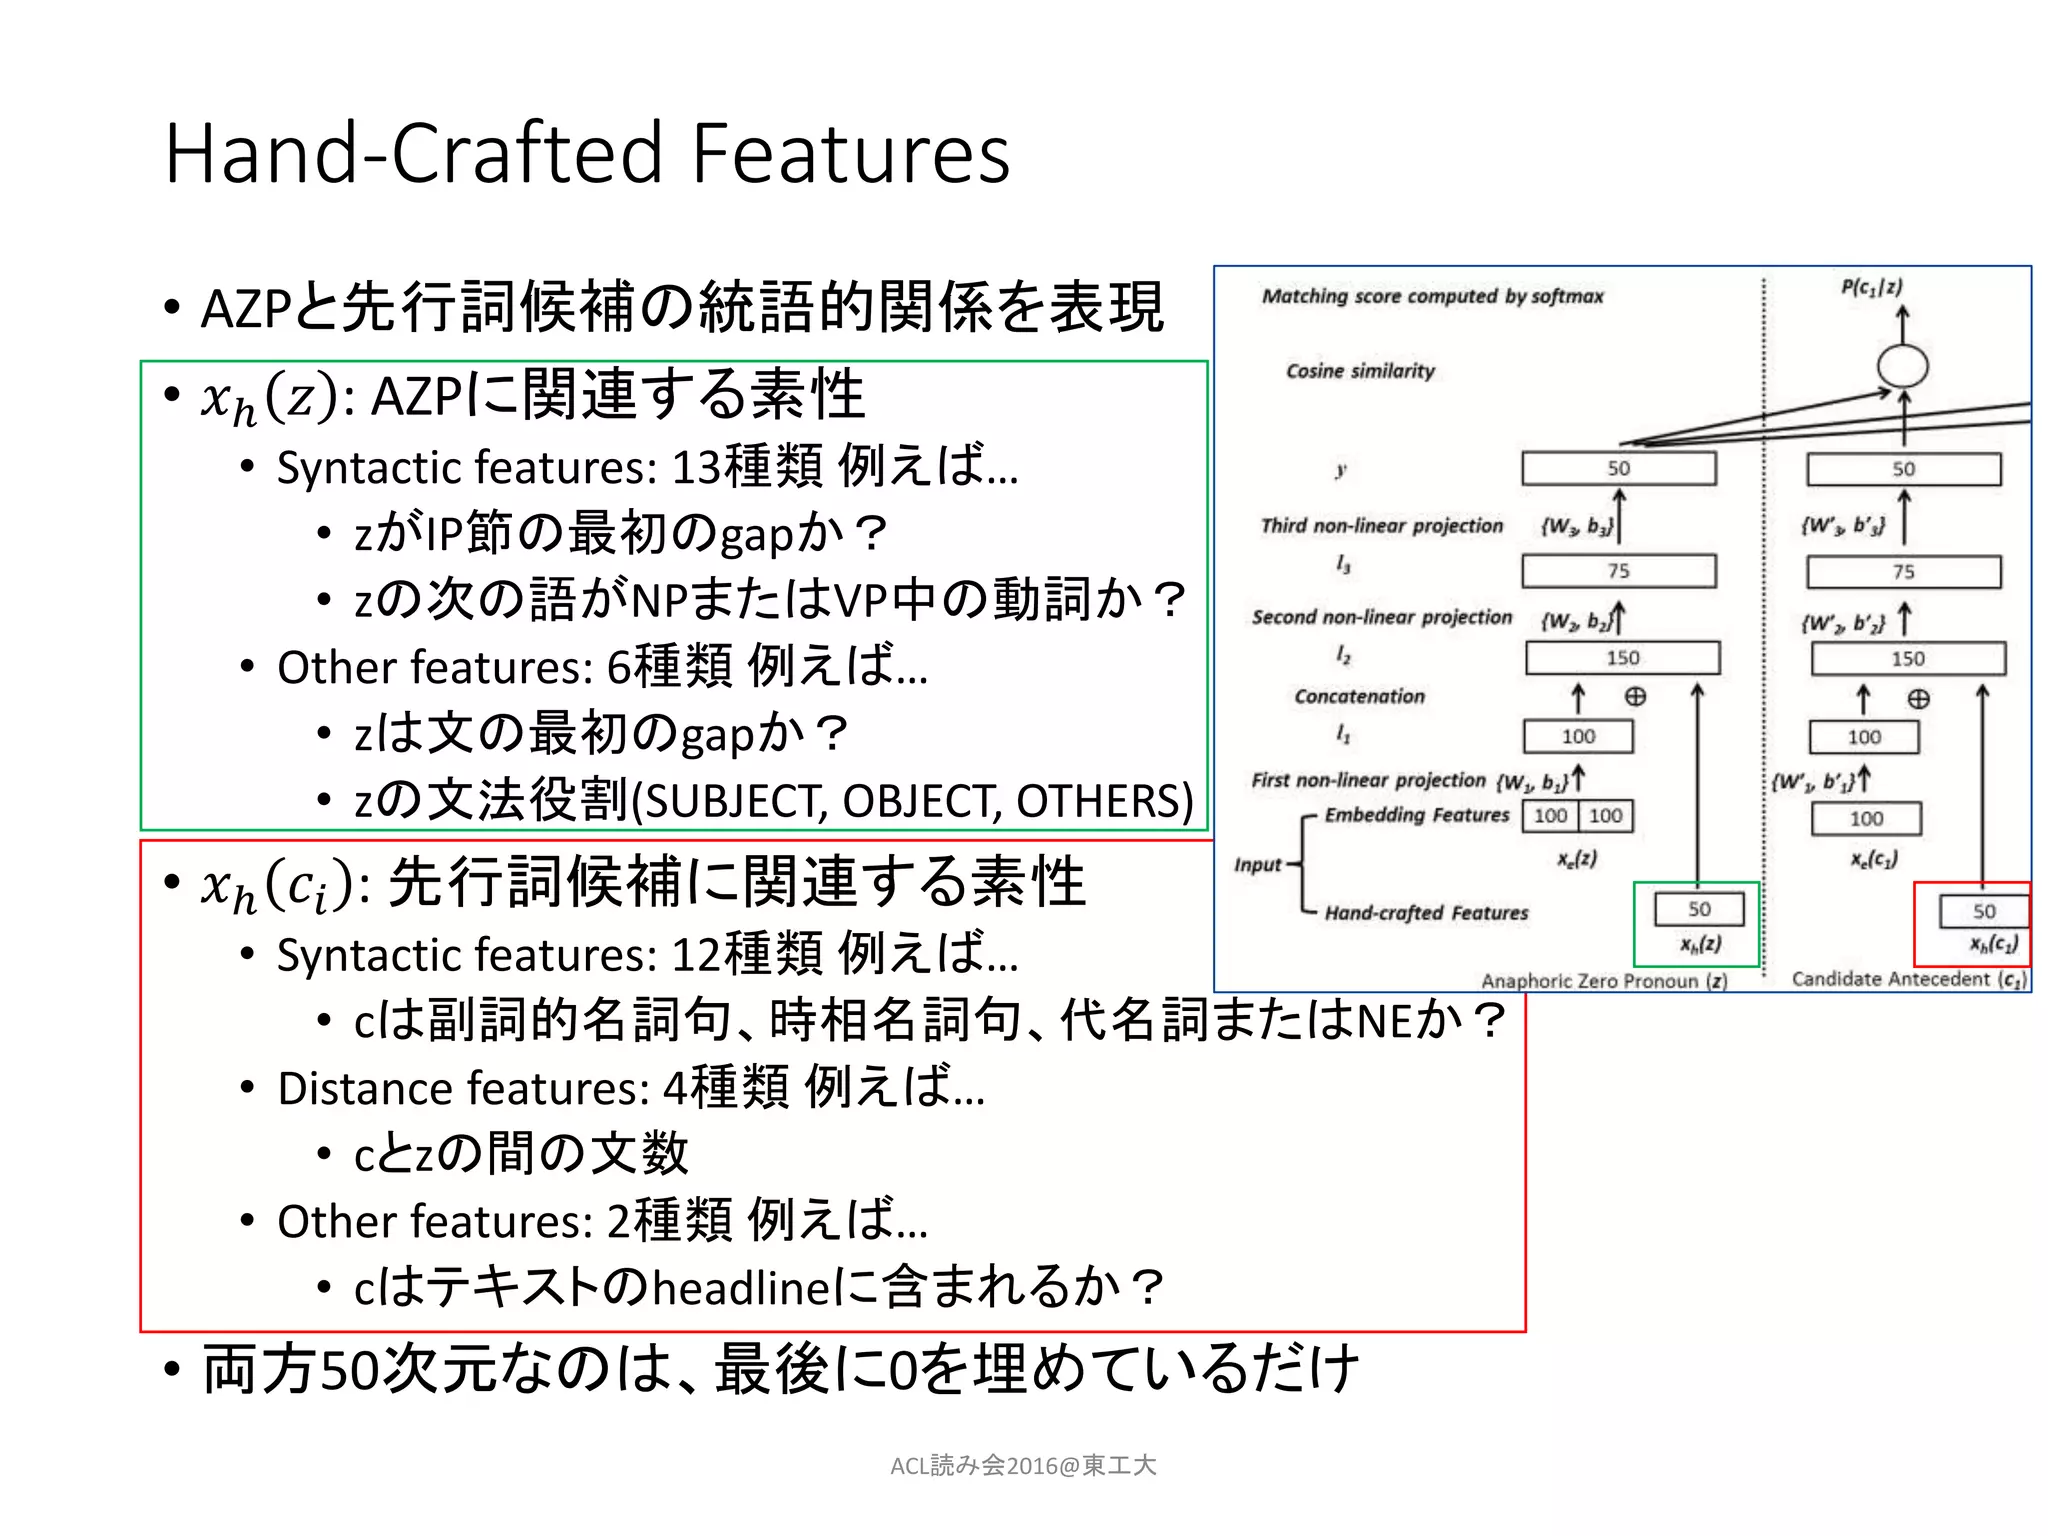
Task: Click the Embedding Features 100|100 box
Action: coord(1578,815)
